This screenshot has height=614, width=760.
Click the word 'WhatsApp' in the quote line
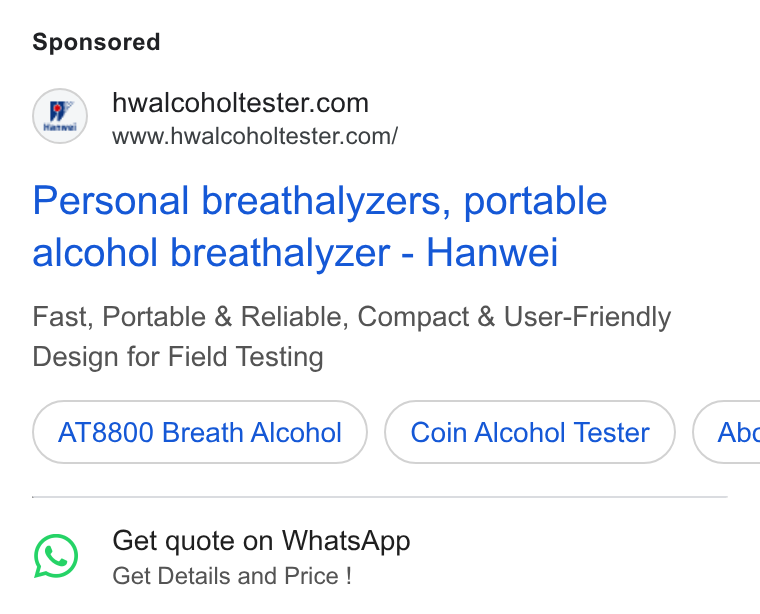[346, 541]
